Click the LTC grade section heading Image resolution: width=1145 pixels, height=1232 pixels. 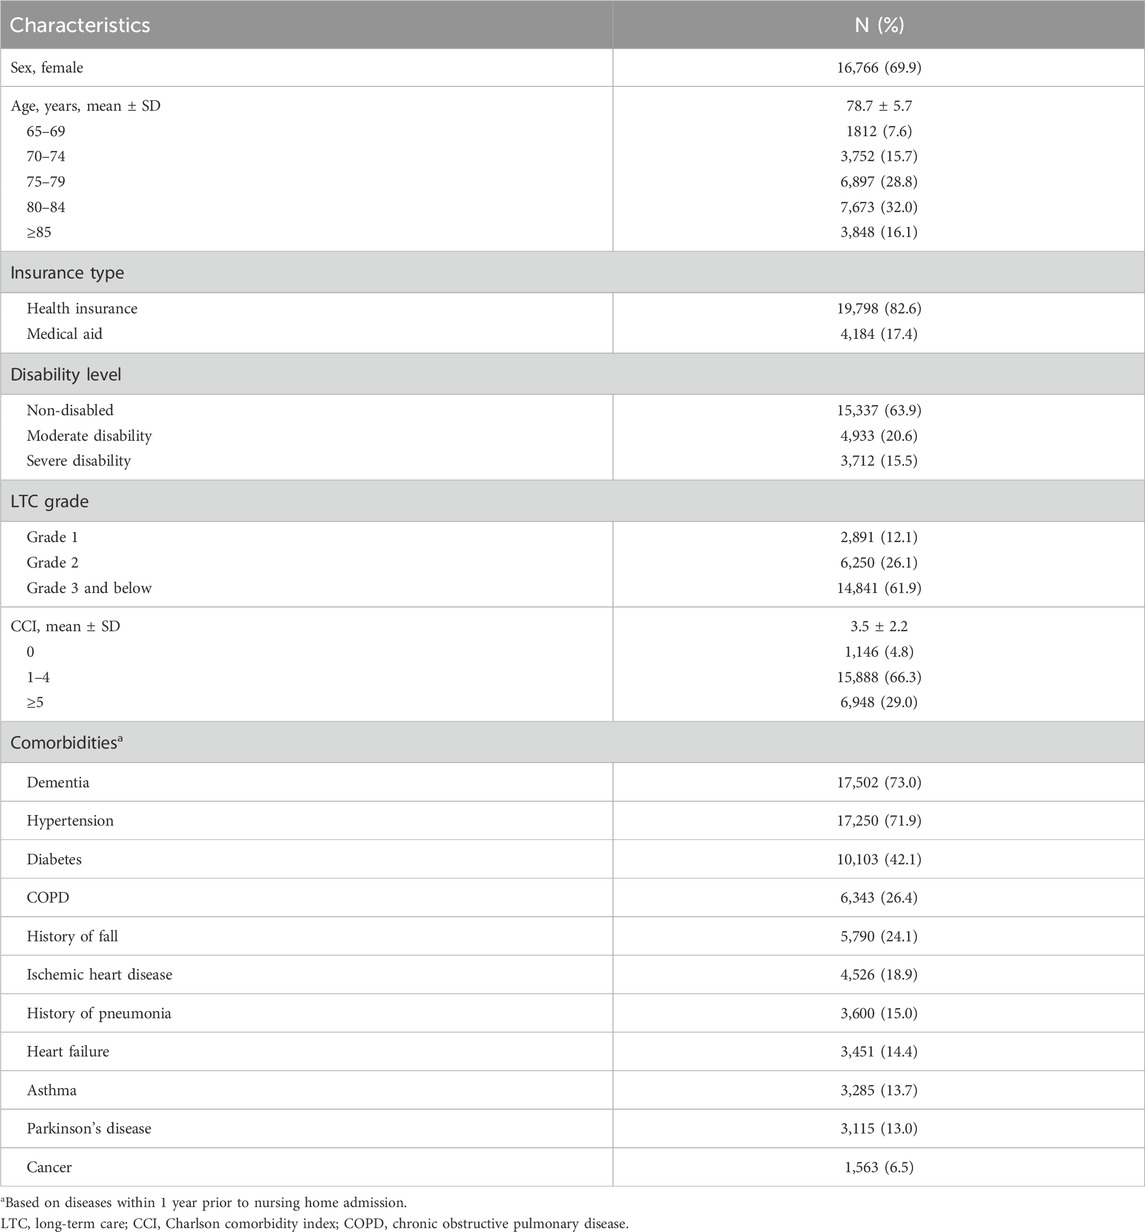50,501
